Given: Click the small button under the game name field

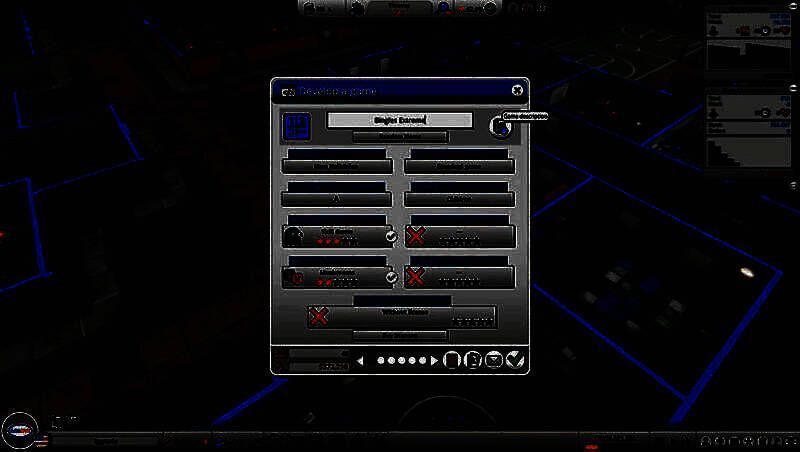Looking at the screenshot, I should coord(400,137).
